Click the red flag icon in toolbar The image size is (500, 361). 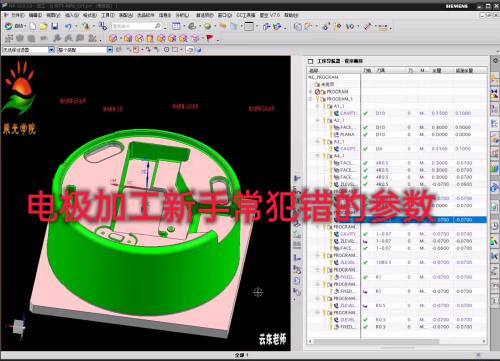point(210,38)
